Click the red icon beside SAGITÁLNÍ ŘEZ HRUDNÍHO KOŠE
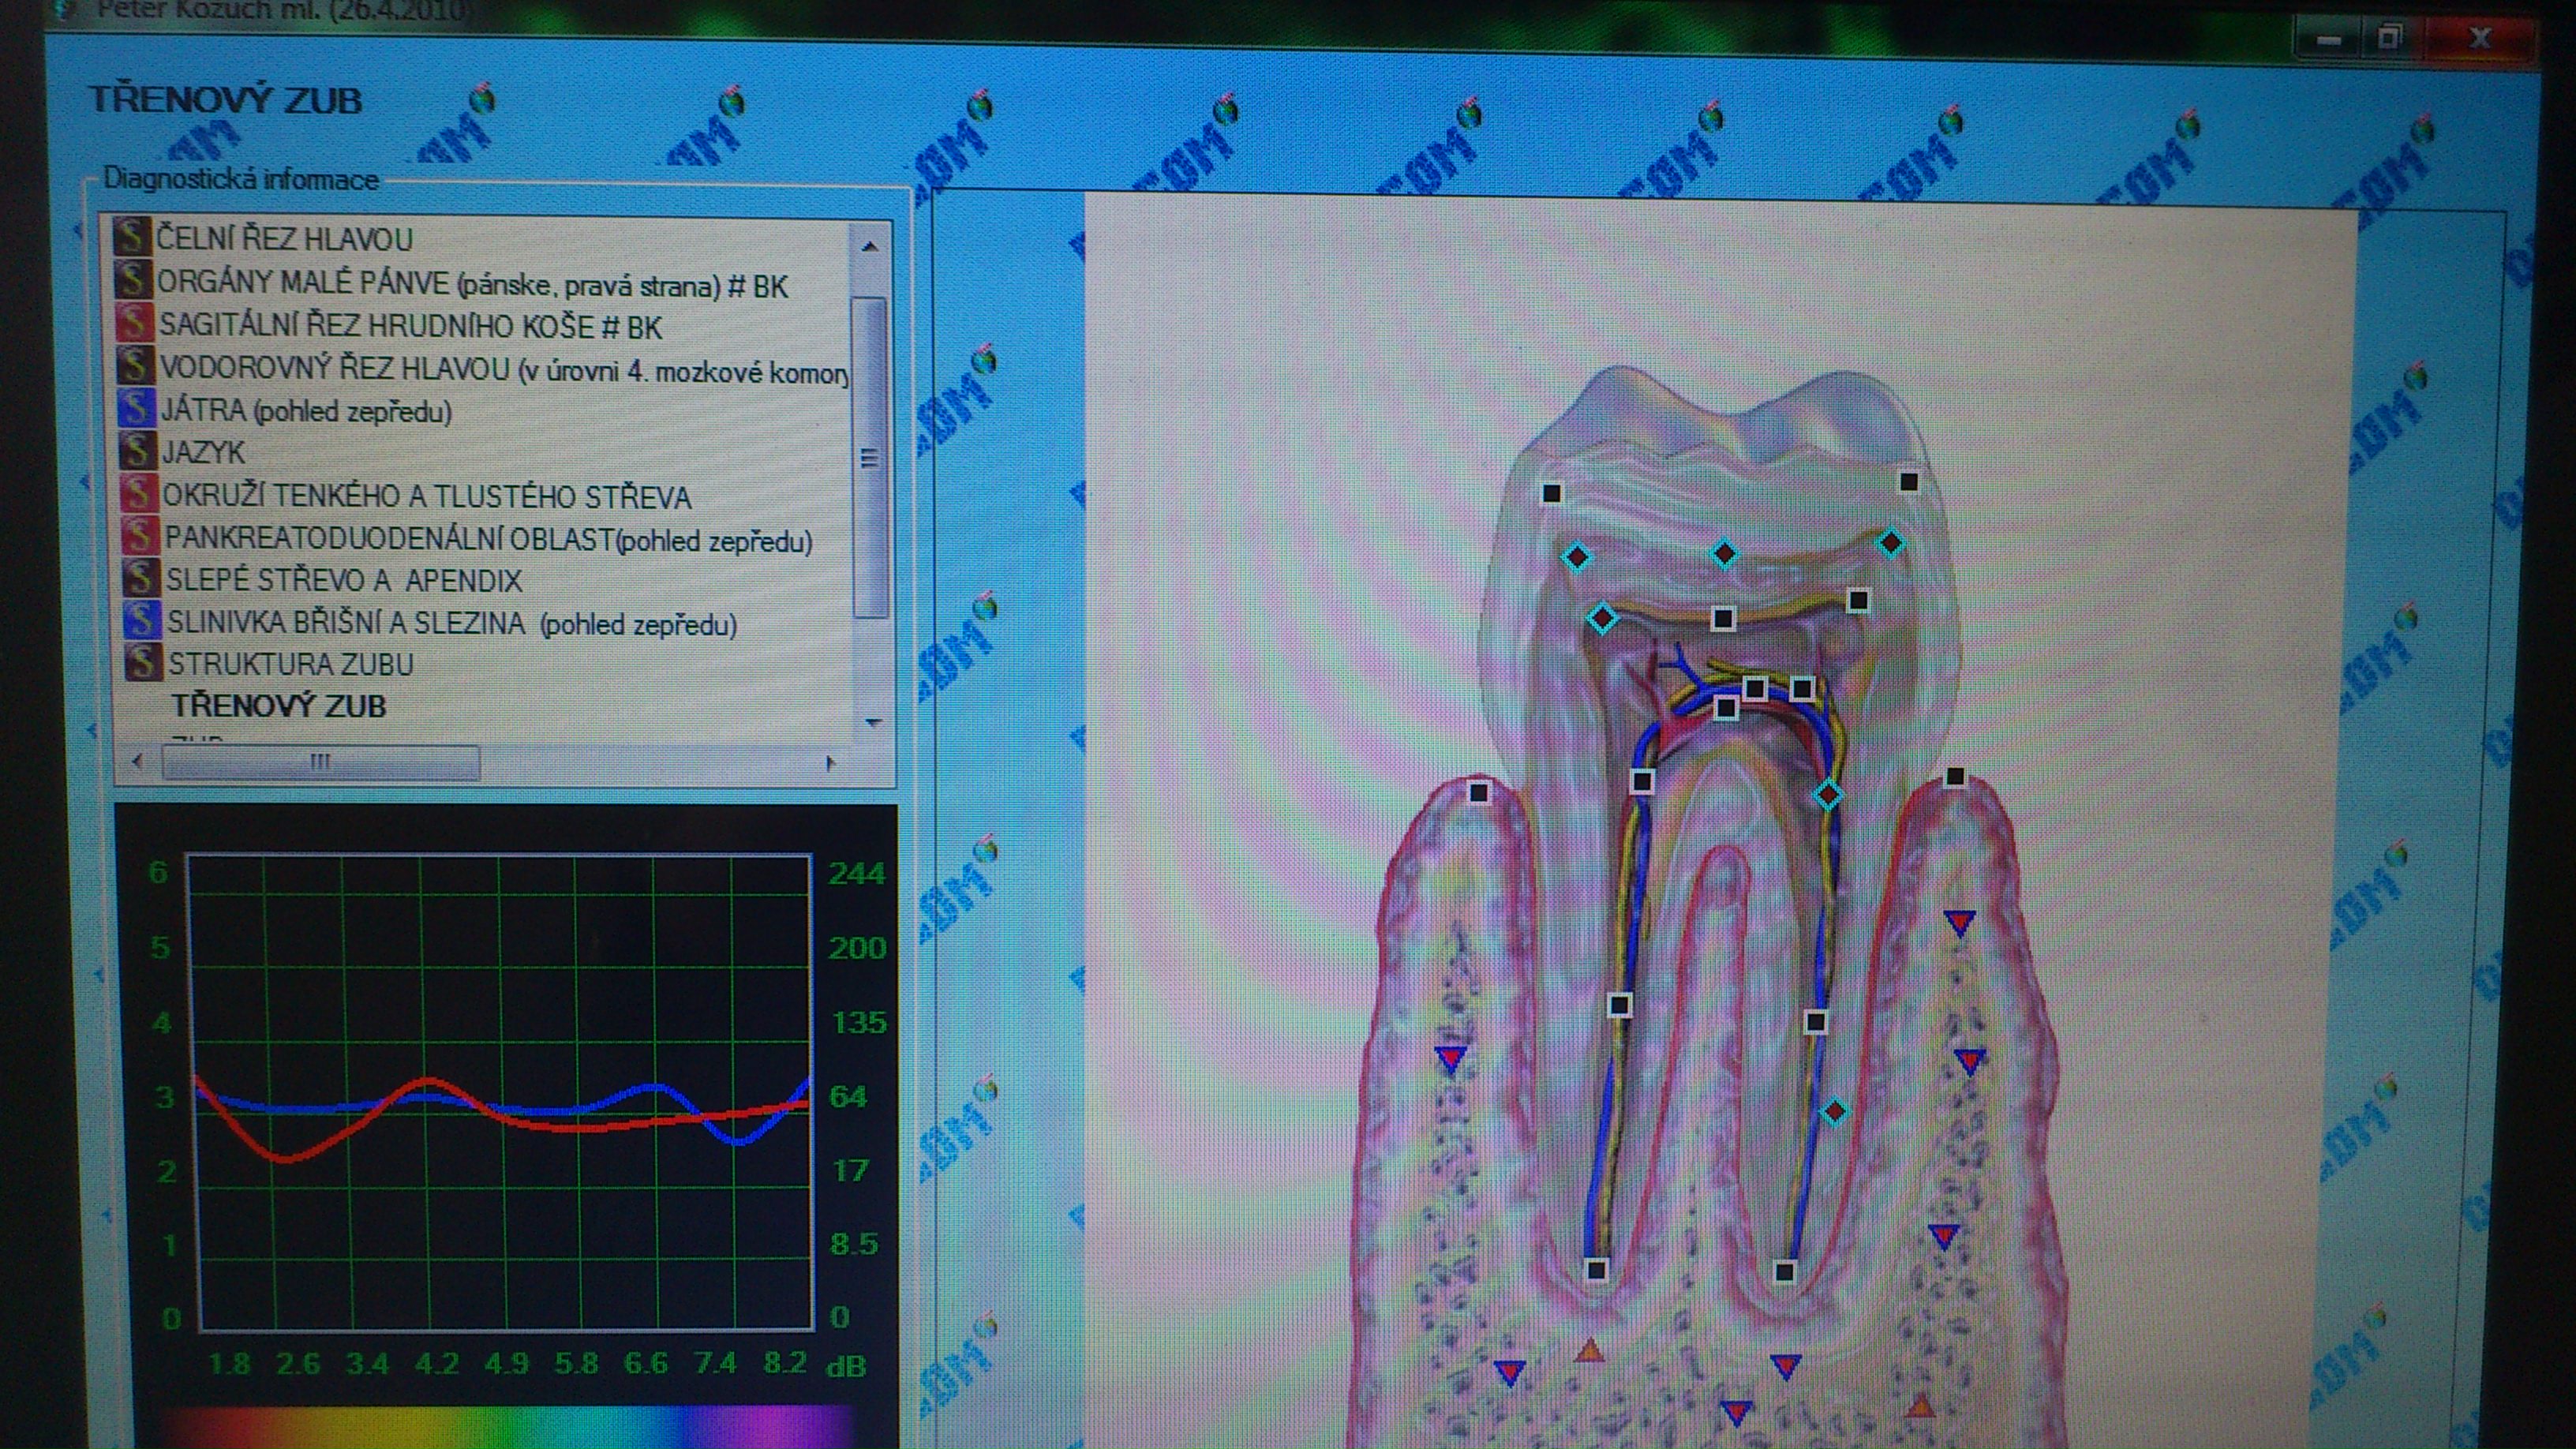The width and height of the screenshot is (2576, 1449). click(x=133, y=323)
